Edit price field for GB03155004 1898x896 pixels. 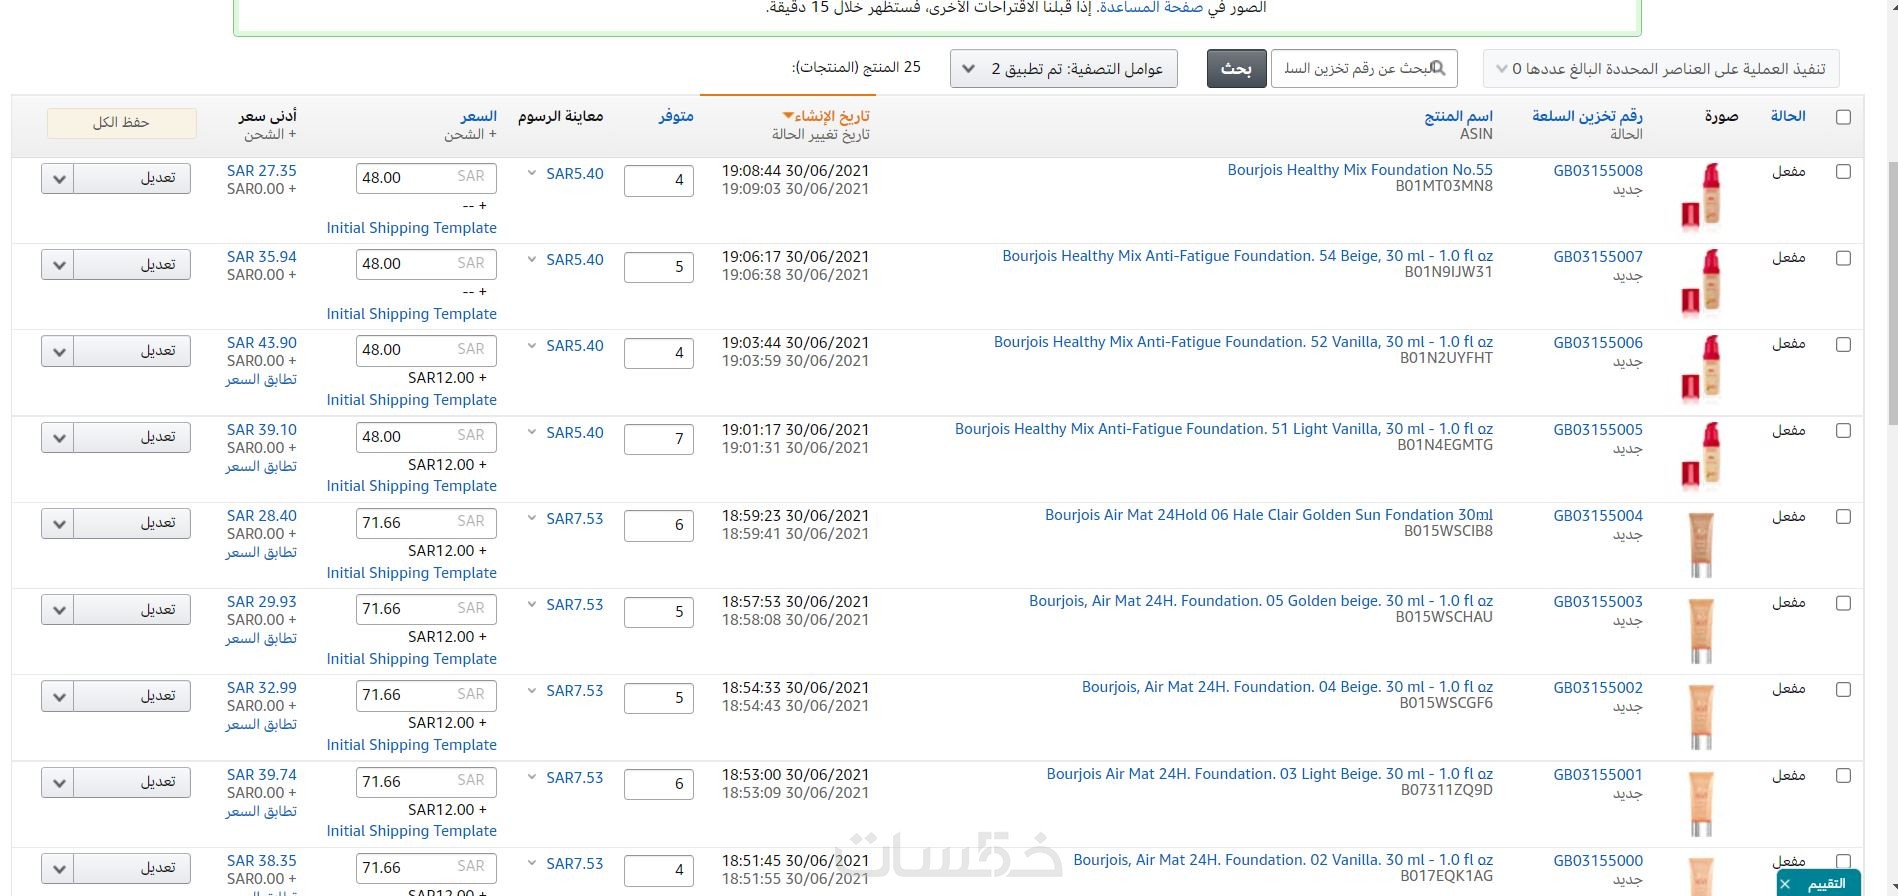(x=426, y=523)
